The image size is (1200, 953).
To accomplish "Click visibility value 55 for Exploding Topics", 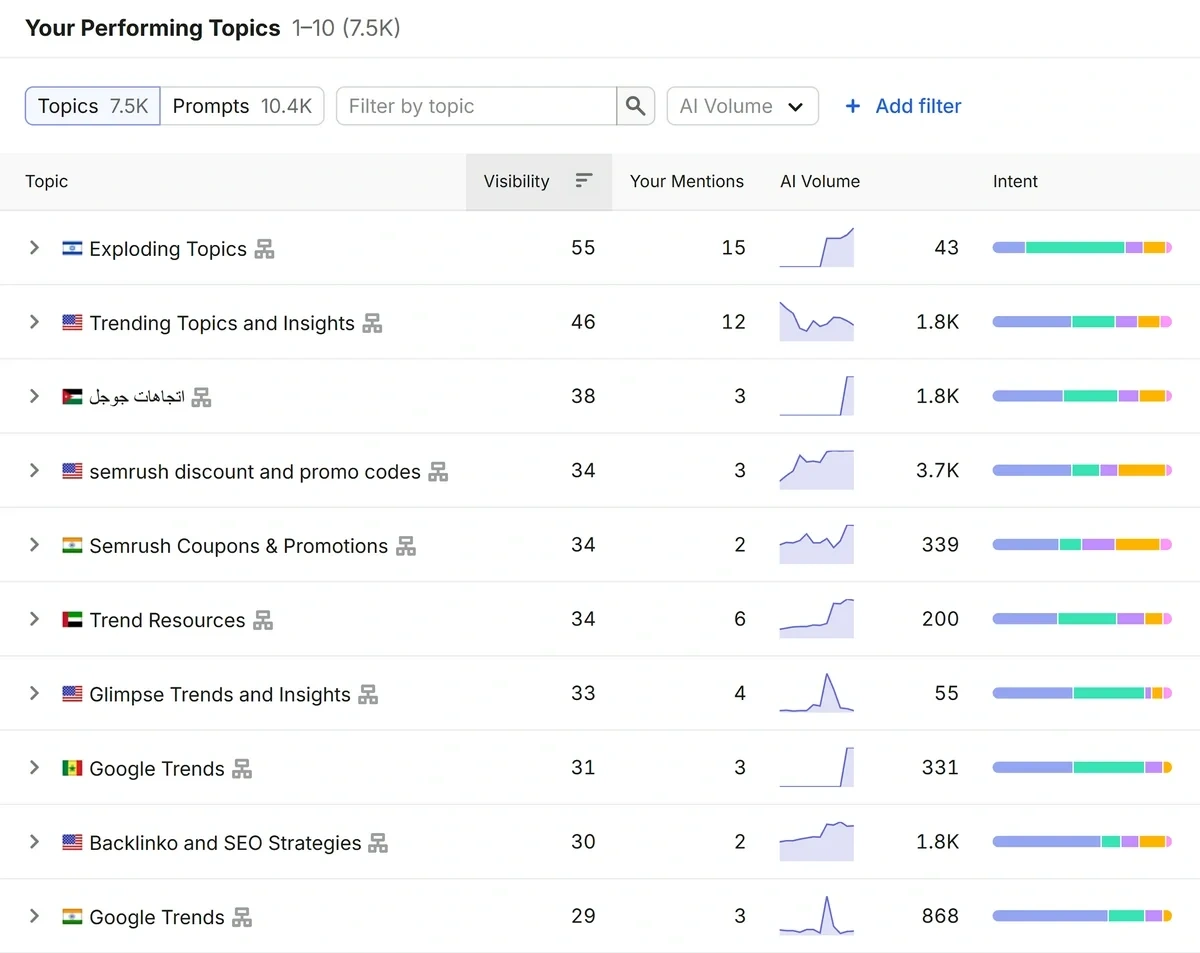I will 583,248.
